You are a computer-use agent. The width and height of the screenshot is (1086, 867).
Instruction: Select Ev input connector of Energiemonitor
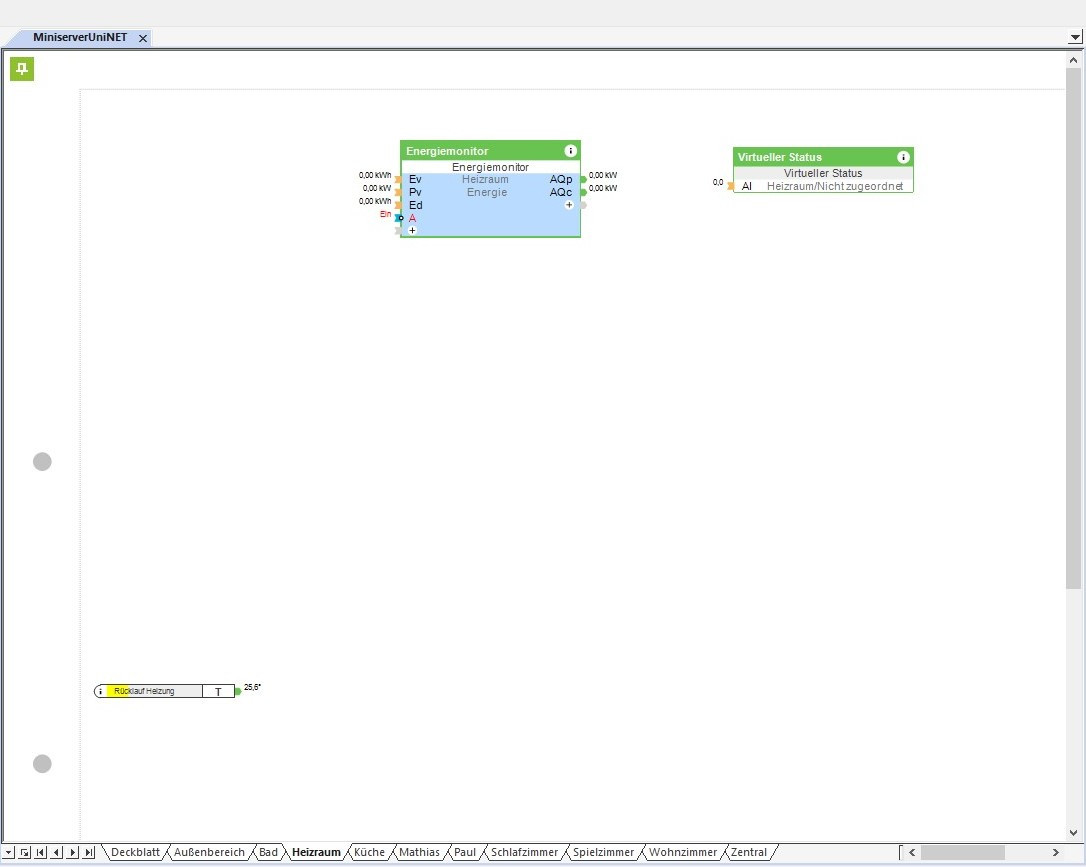click(x=398, y=179)
